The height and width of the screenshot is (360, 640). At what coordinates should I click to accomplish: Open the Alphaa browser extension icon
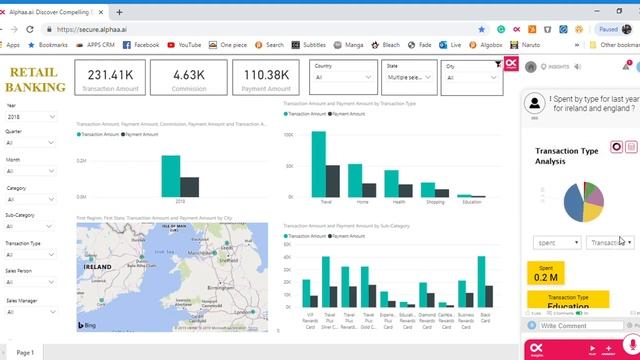click(x=517, y=29)
